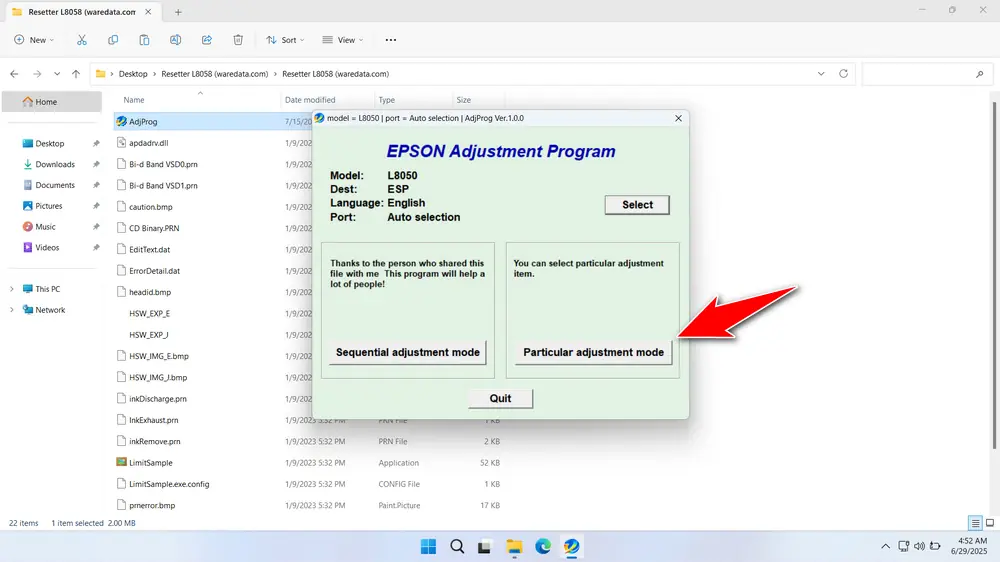Switch to large thumbnails view icon
The width and height of the screenshot is (1000, 562).
pyautogui.click(x=990, y=523)
